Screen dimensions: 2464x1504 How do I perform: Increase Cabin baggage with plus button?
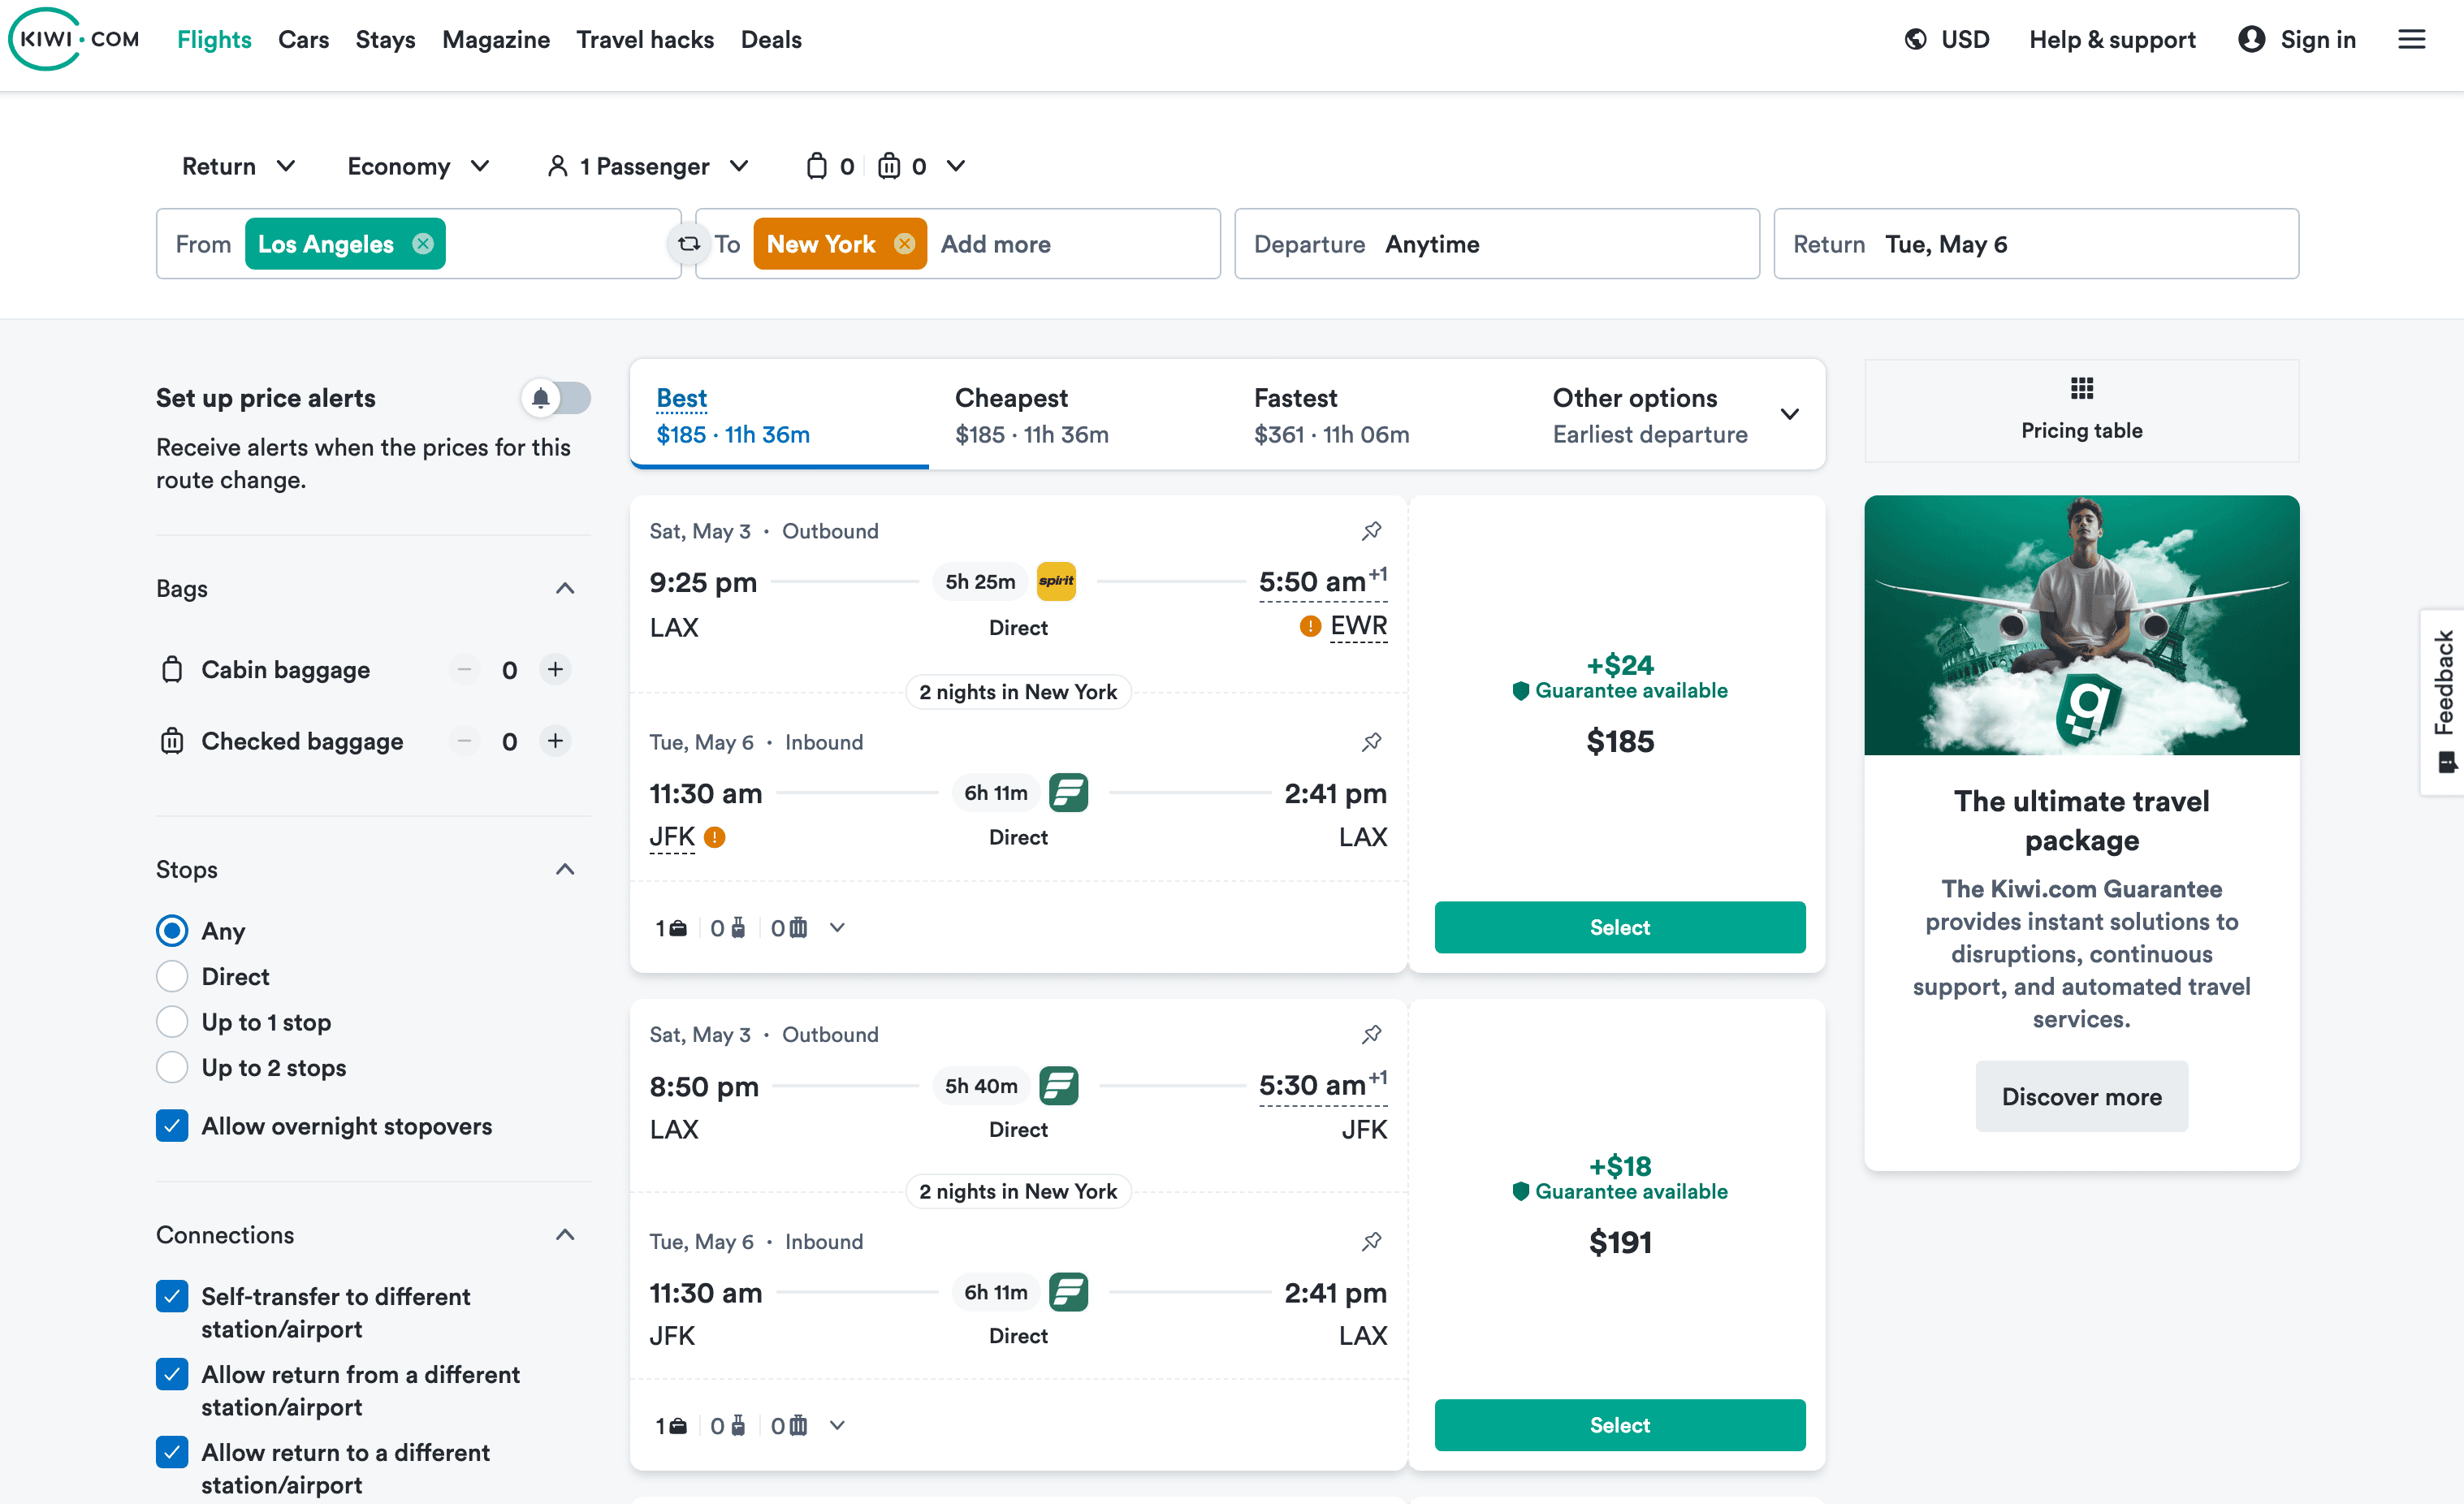click(x=555, y=669)
